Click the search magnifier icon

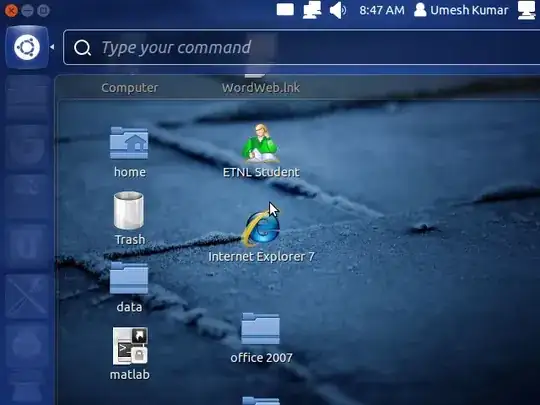83,48
